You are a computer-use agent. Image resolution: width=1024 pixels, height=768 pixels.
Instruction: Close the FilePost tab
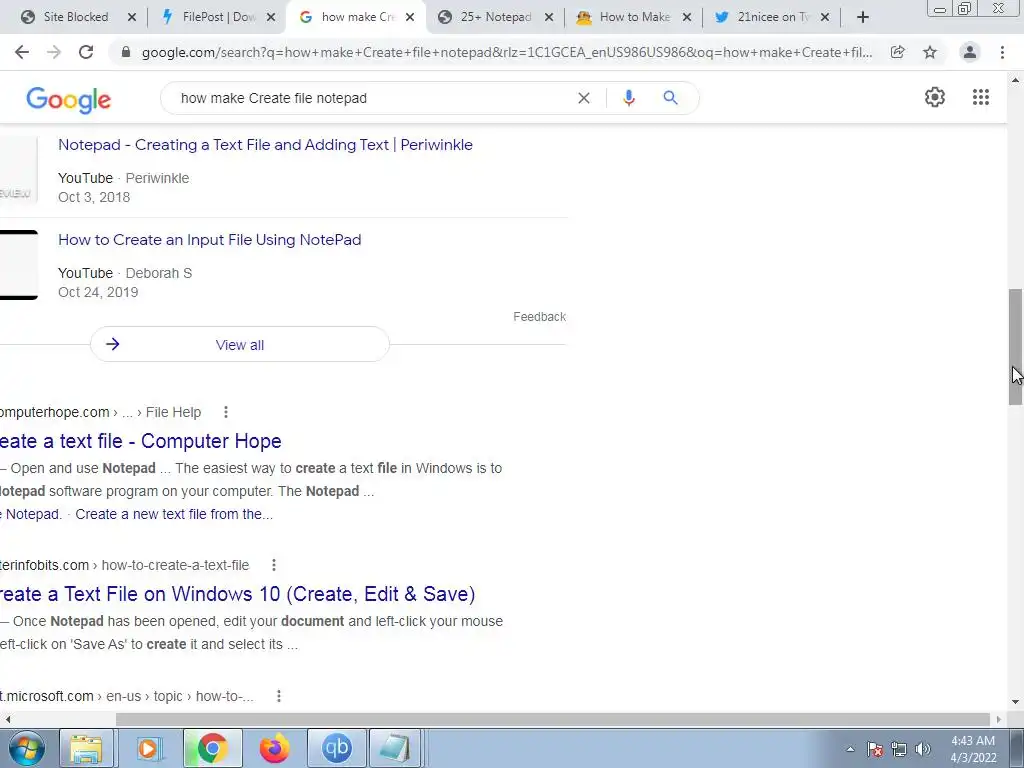pos(271,17)
